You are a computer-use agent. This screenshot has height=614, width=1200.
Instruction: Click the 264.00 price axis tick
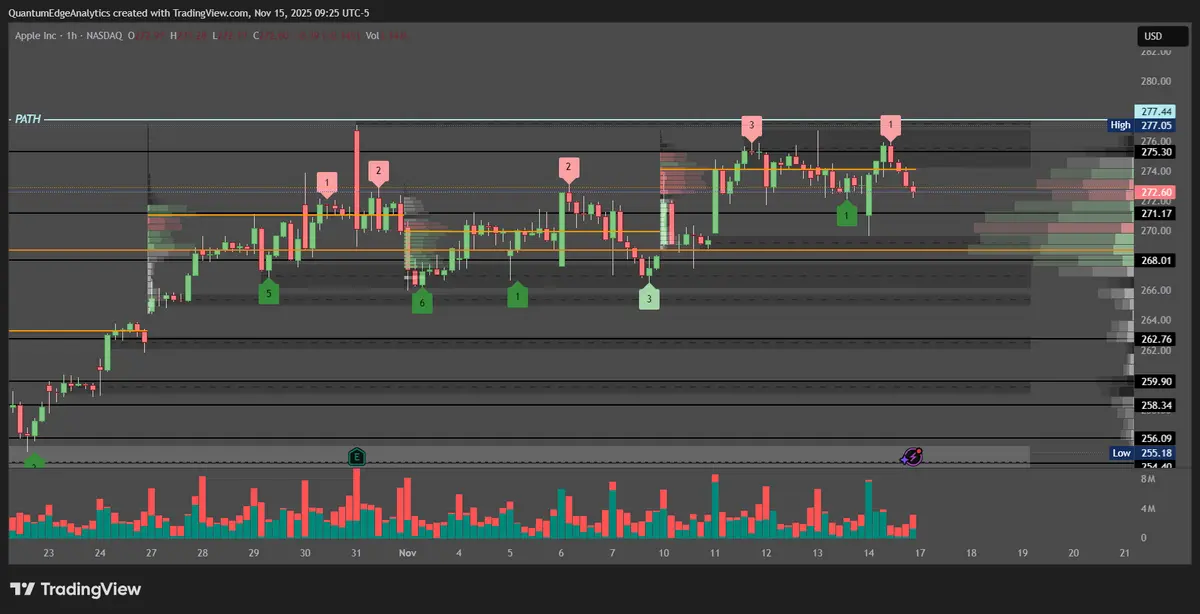[x=1155, y=320]
